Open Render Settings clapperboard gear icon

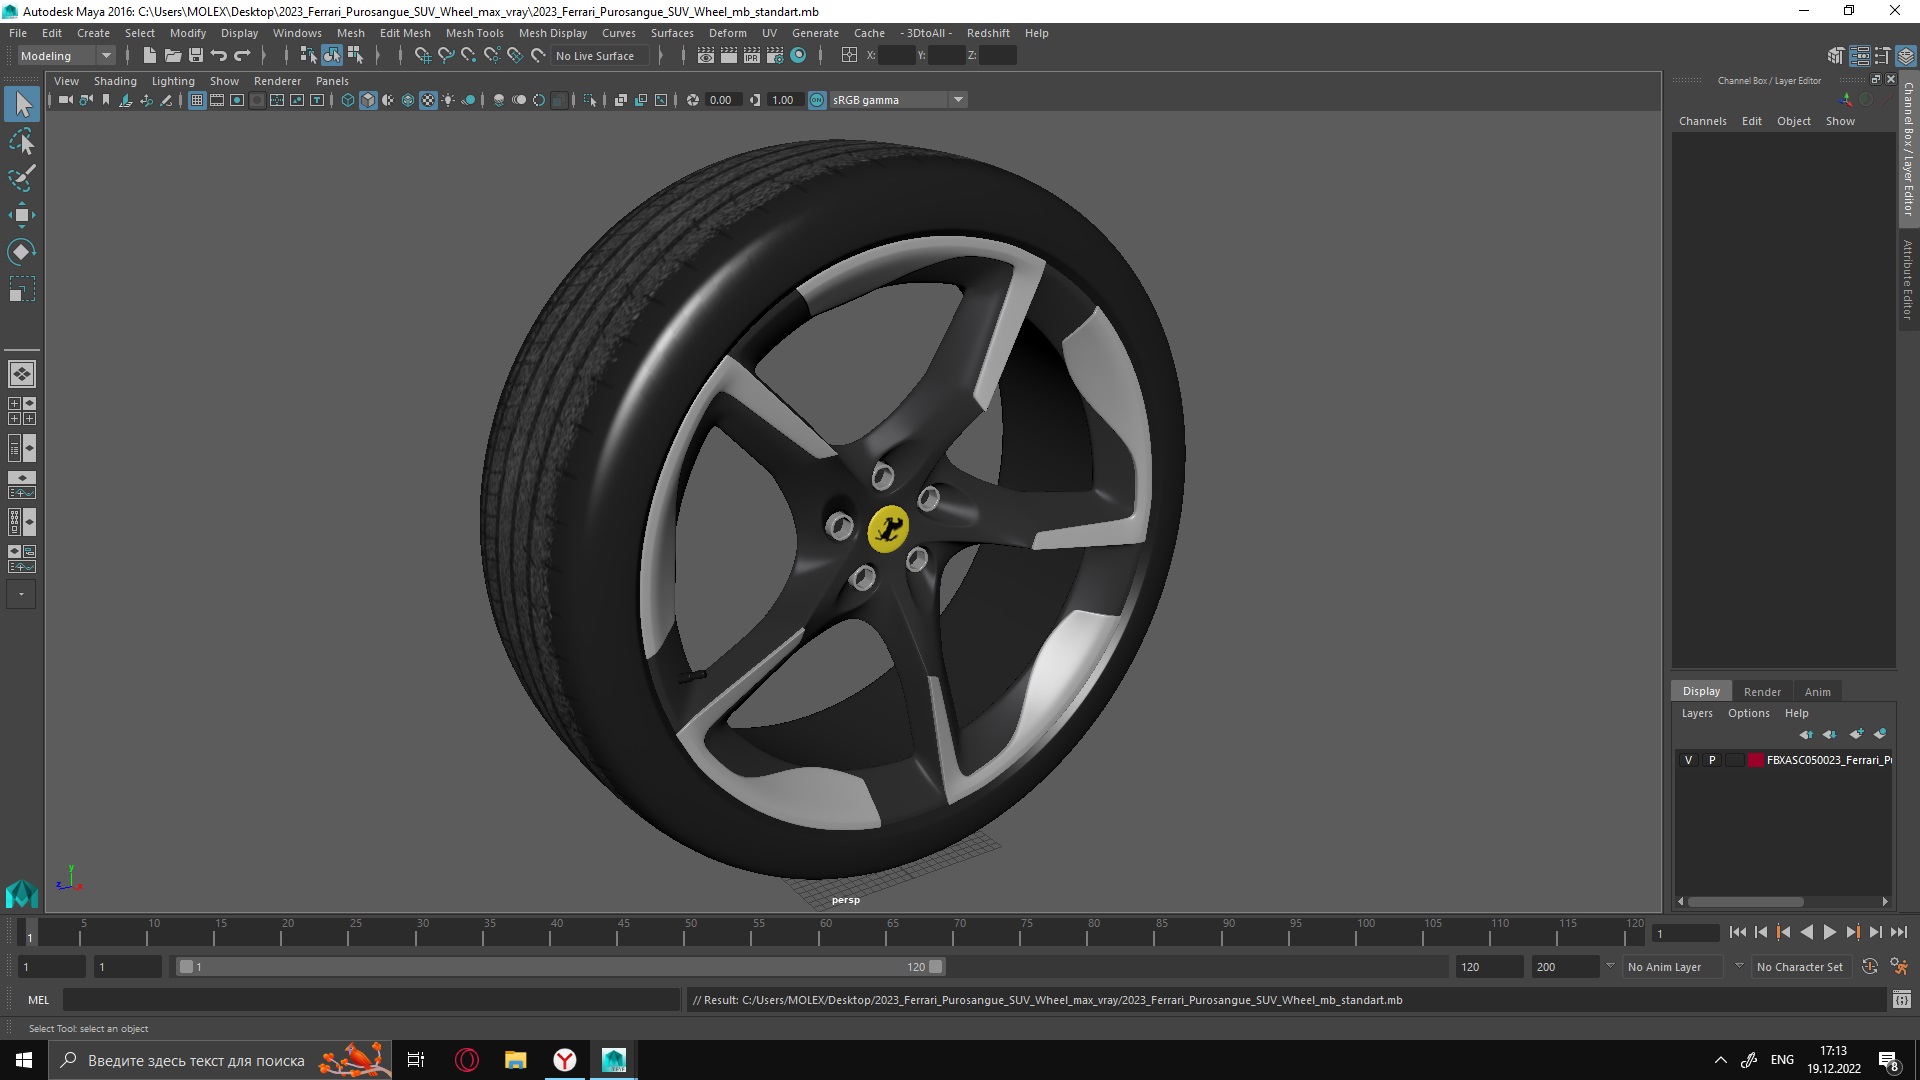click(775, 56)
